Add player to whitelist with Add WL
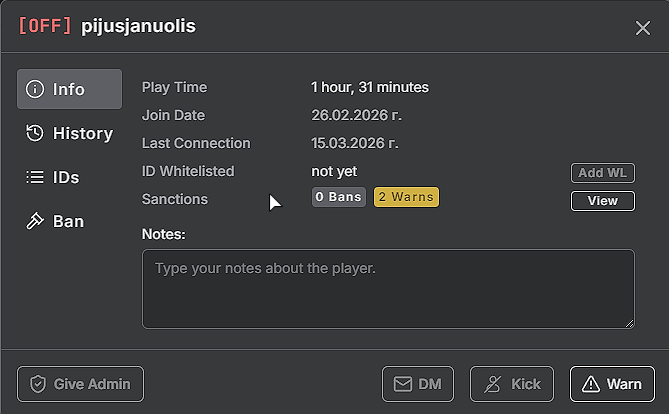 click(602, 173)
